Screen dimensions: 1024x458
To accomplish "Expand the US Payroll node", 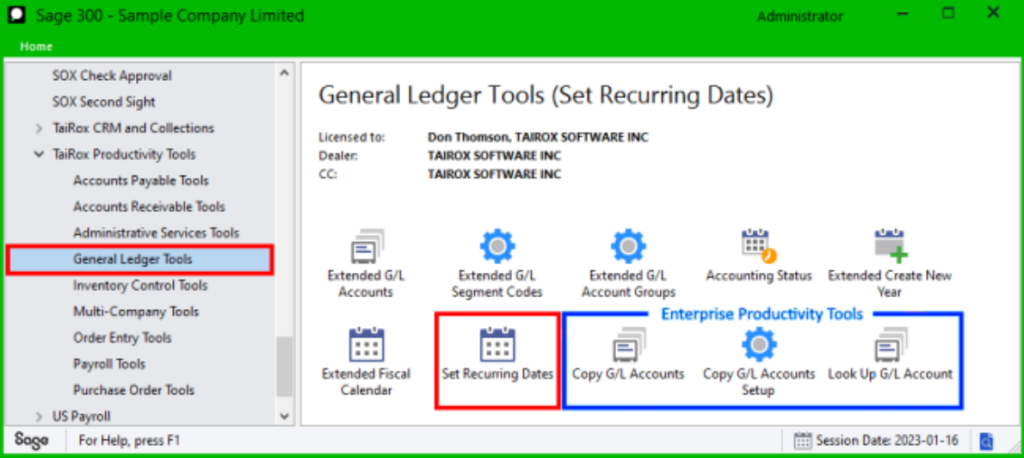I will click(39, 416).
